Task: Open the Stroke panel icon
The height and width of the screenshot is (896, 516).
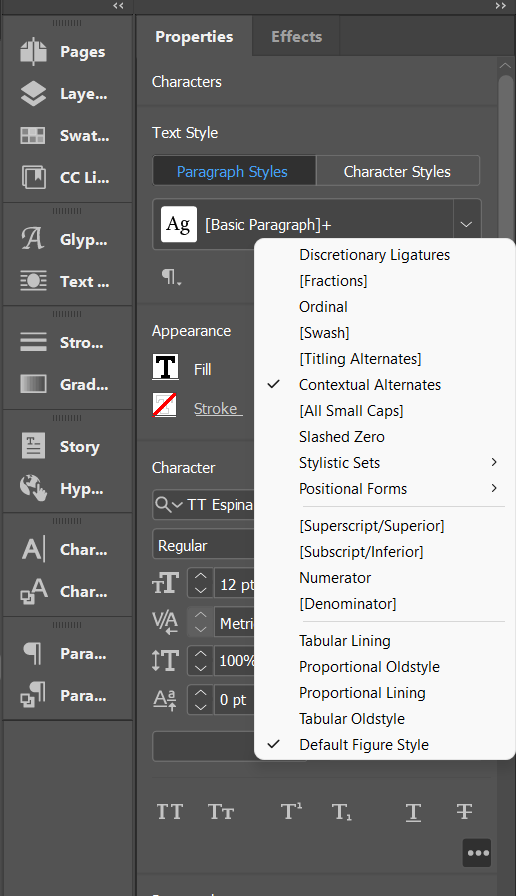Action: point(33,342)
